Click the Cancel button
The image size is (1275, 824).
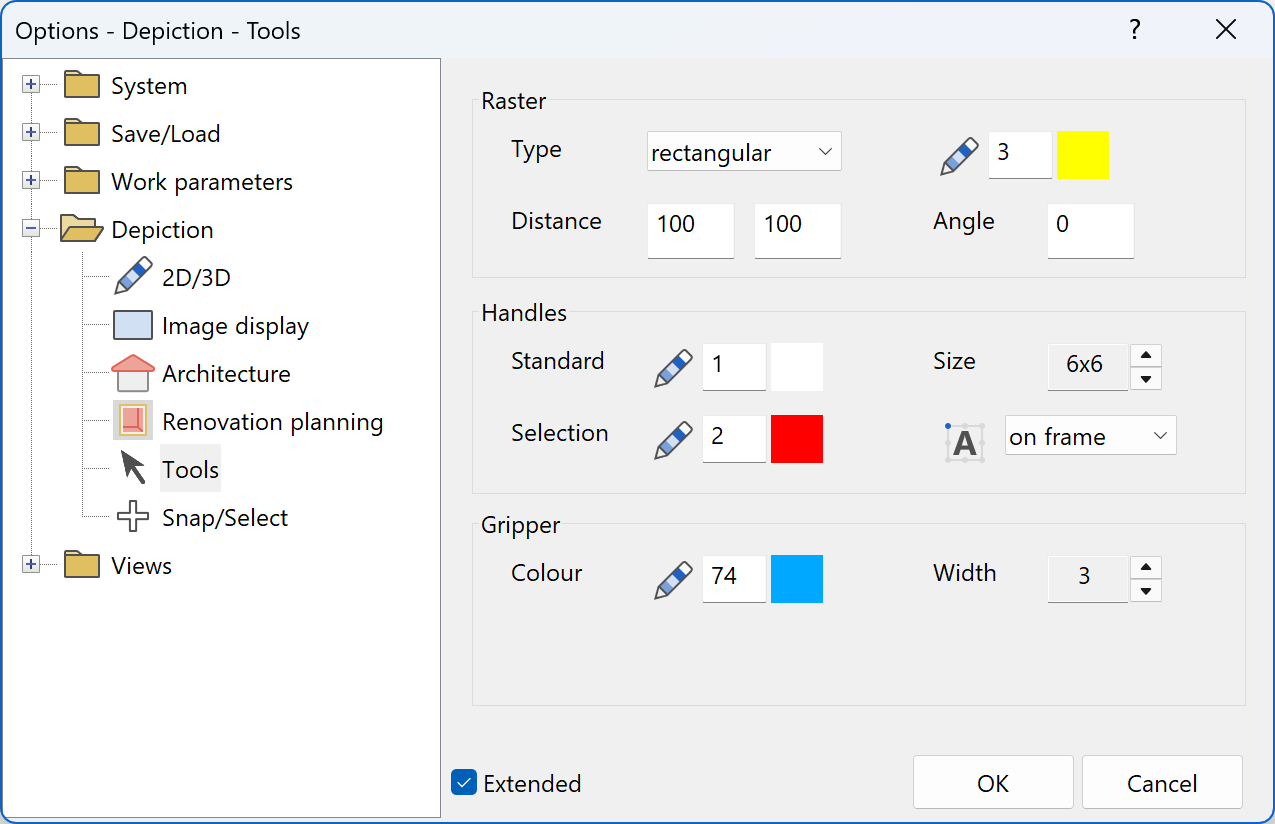click(x=1161, y=782)
